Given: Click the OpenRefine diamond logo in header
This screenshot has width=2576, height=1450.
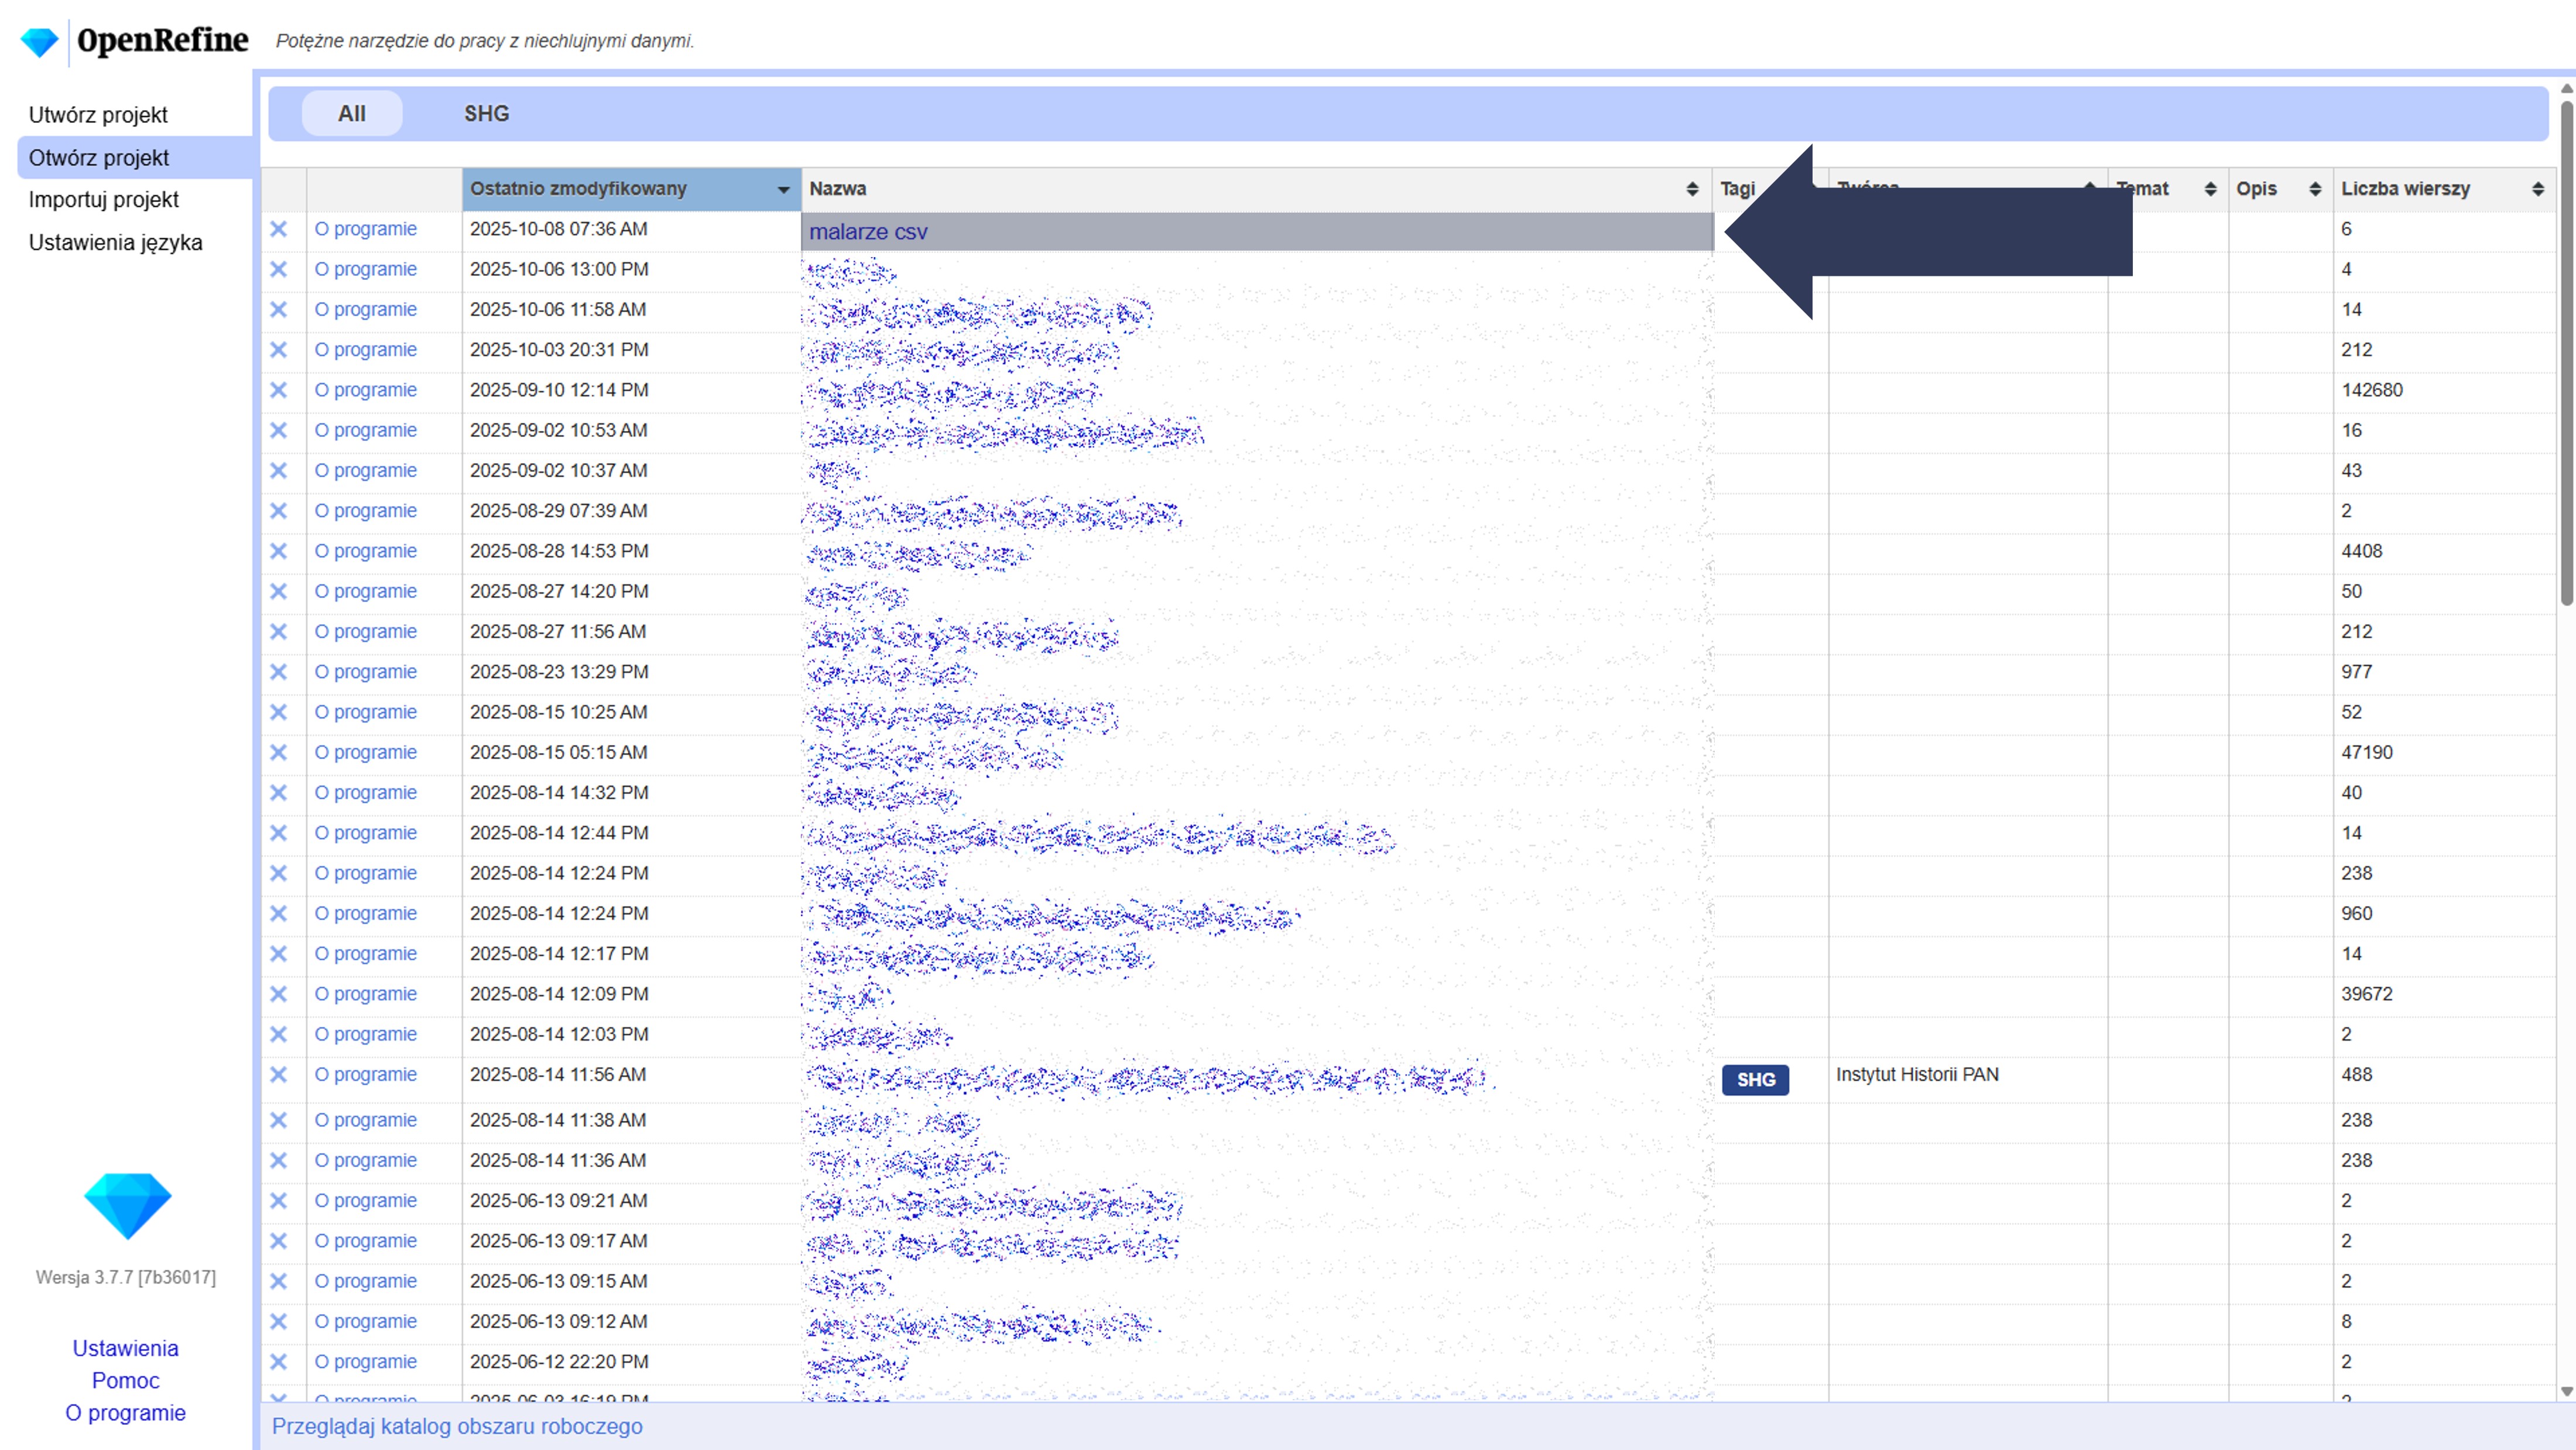Looking at the screenshot, I should click(39, 42).
